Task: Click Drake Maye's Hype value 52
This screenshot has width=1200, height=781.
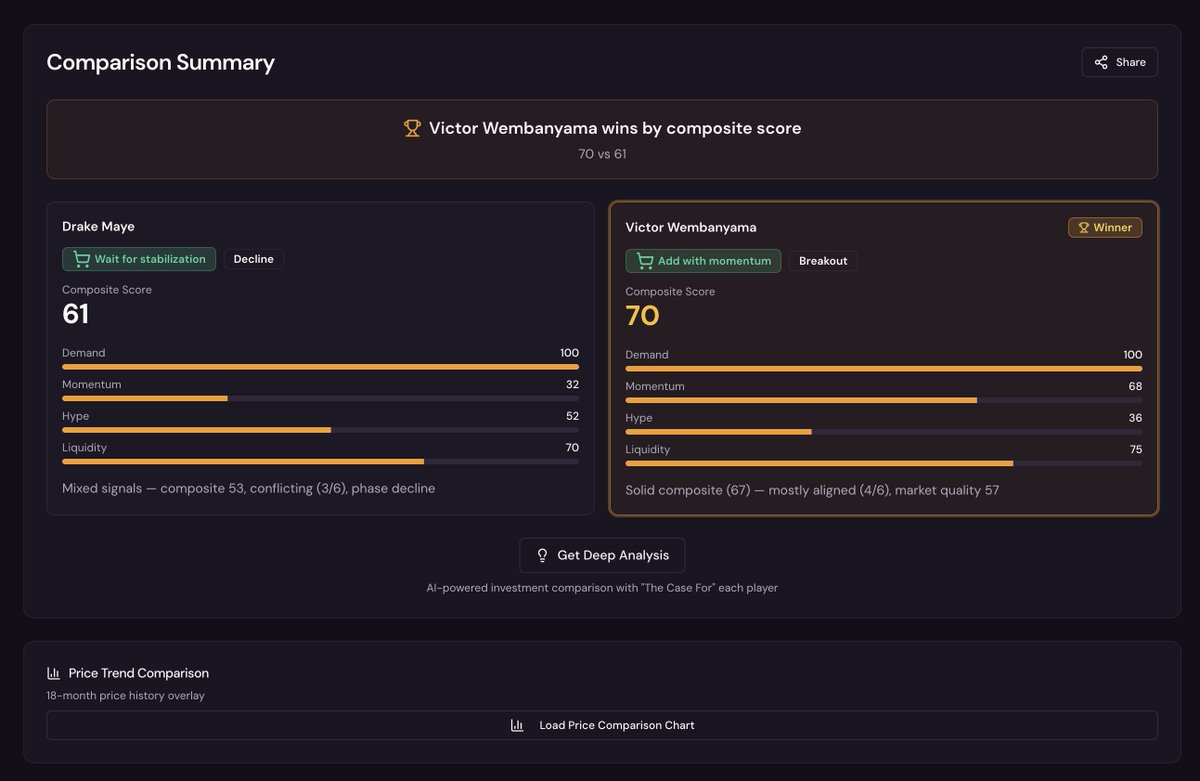Action: (572, 416)
